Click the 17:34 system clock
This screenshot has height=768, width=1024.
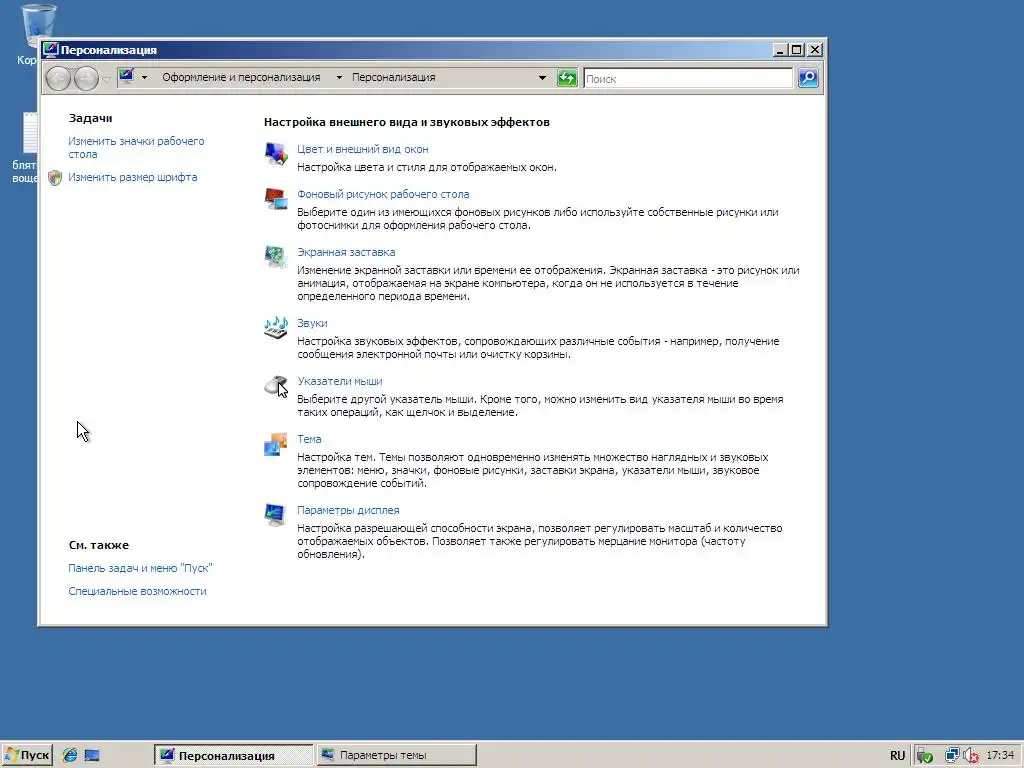[1000, 756]
